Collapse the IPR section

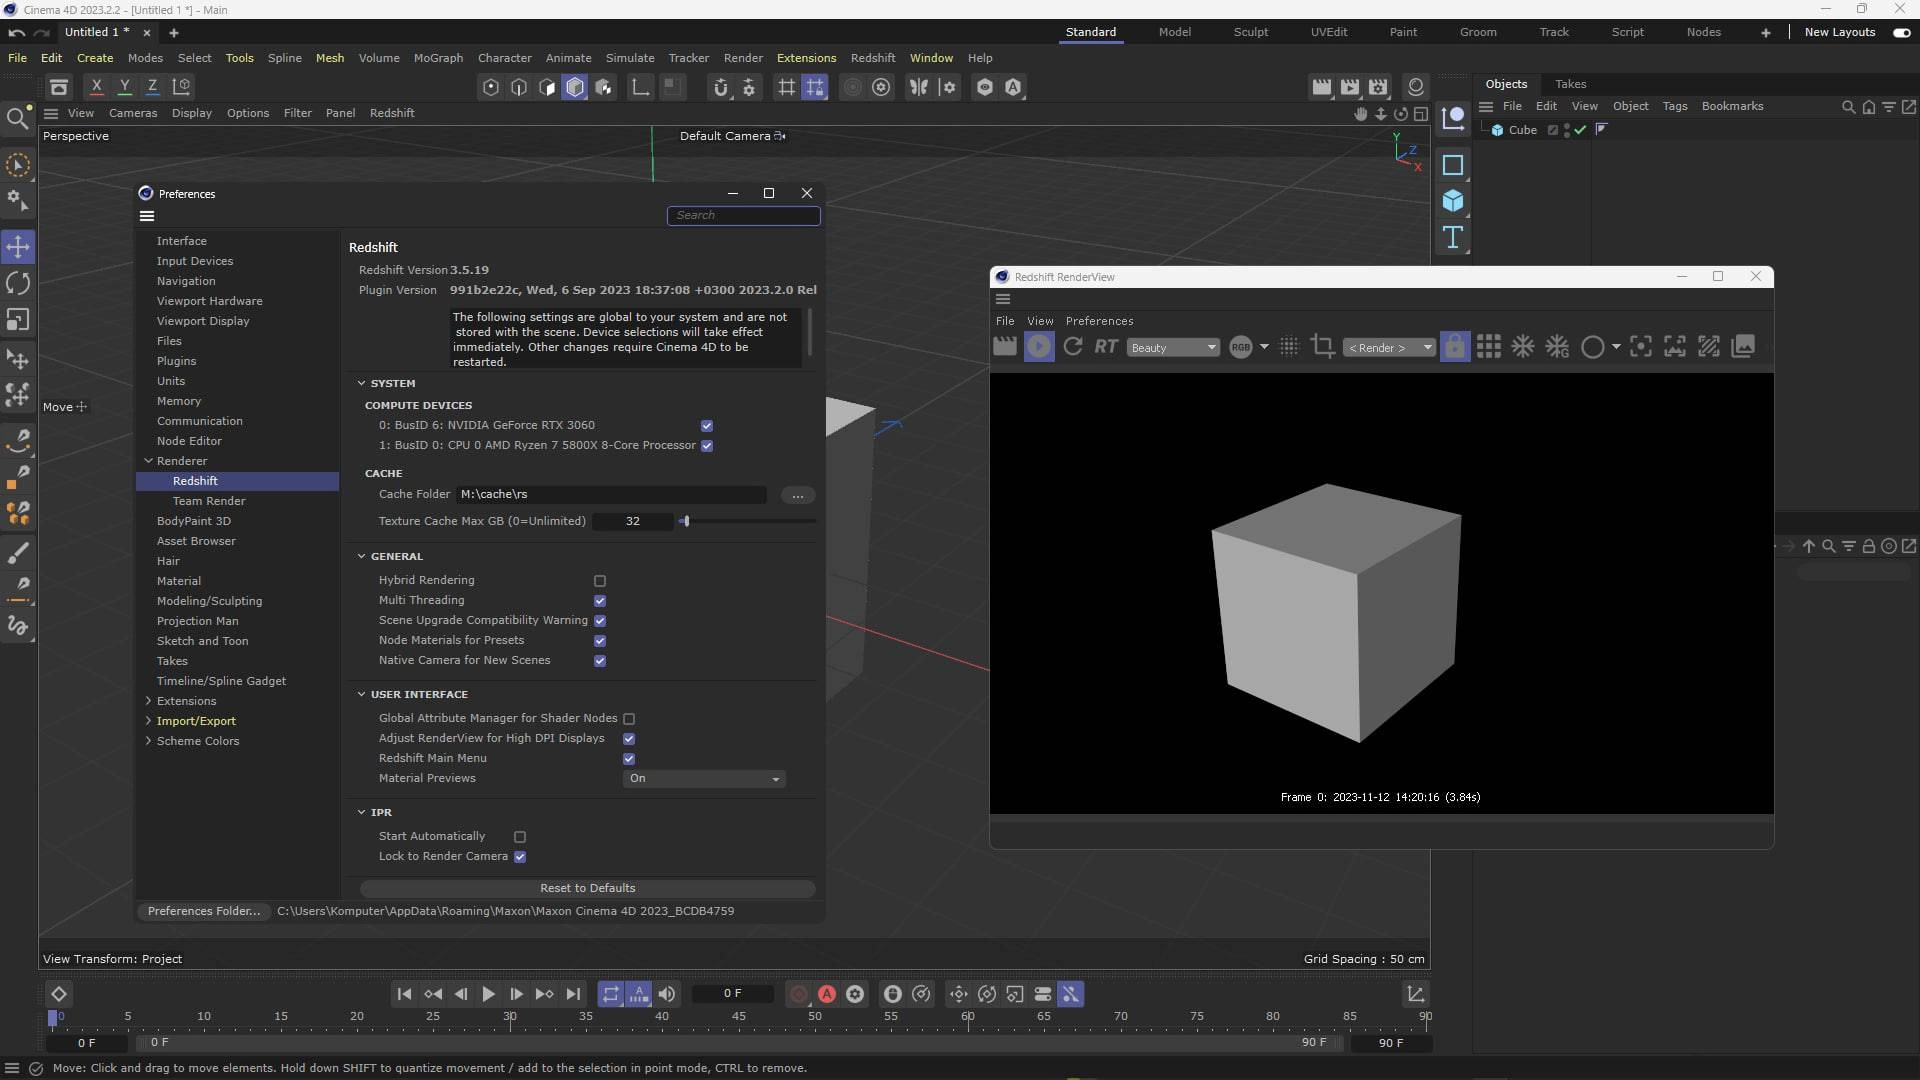(x=362, y=813)
